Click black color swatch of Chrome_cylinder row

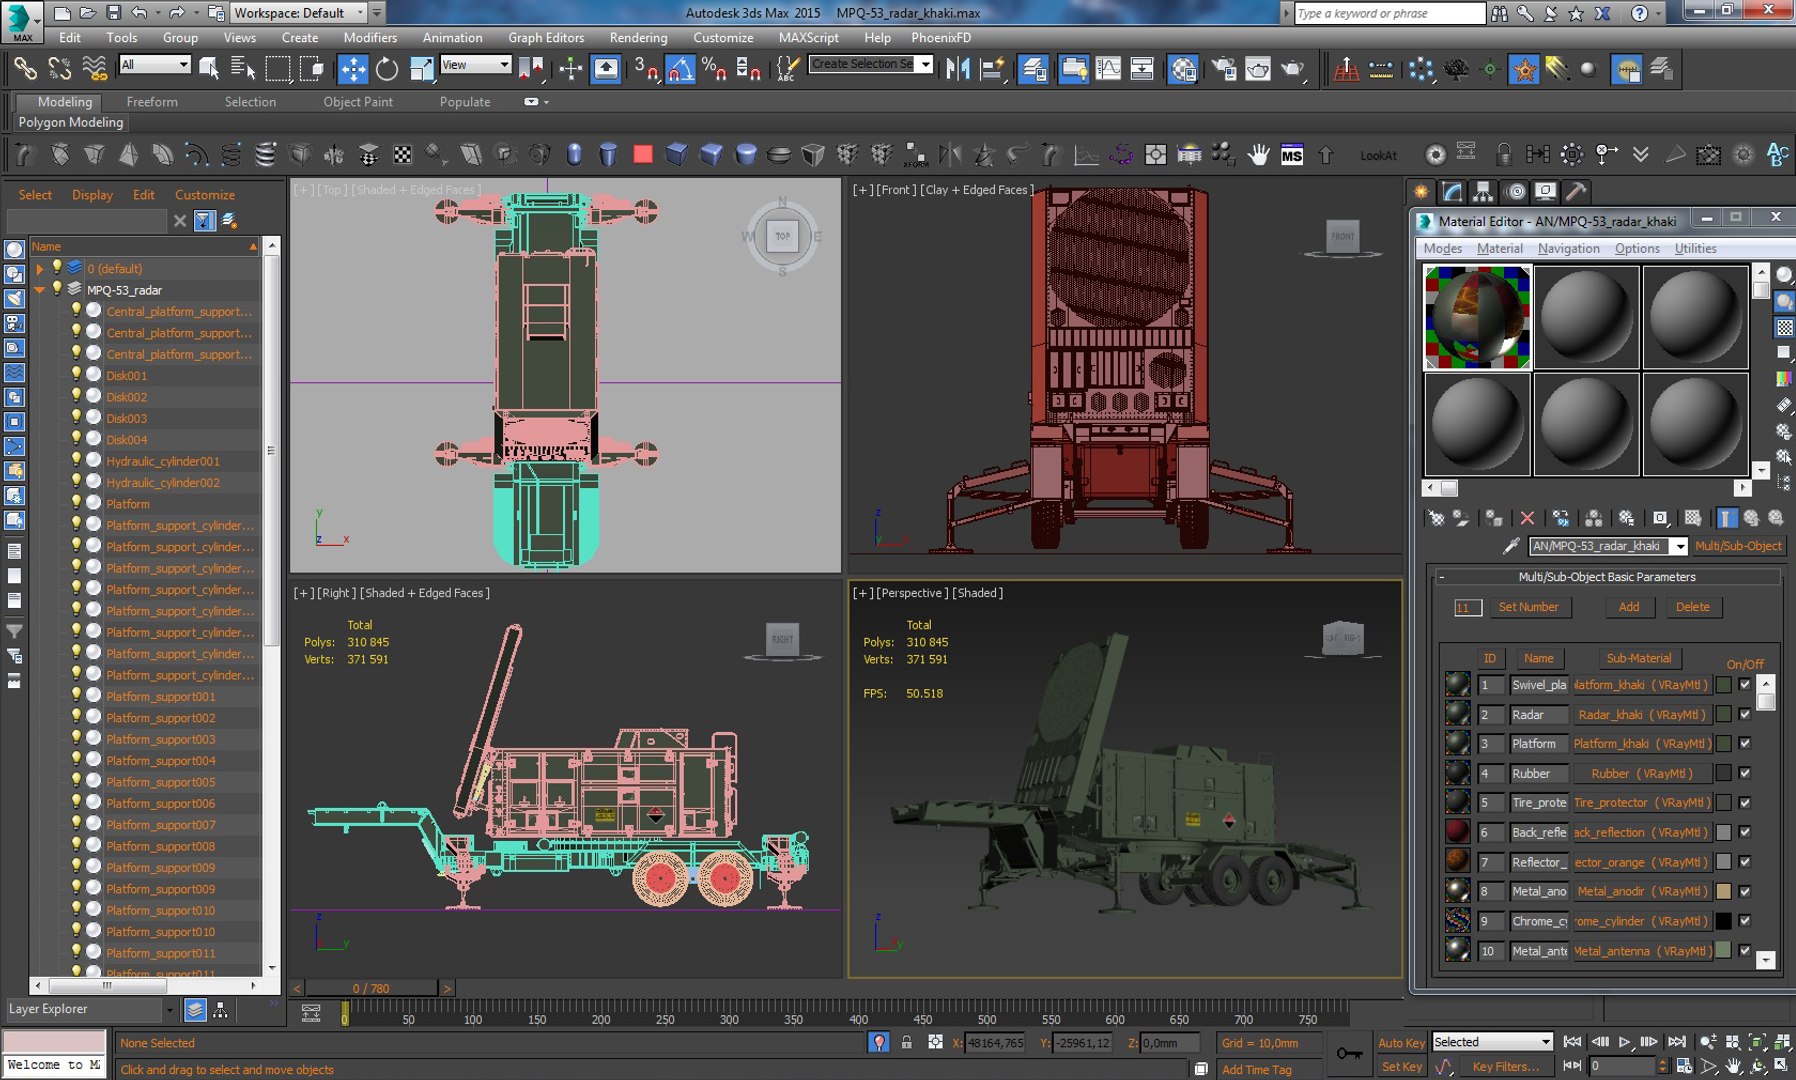1724,921
